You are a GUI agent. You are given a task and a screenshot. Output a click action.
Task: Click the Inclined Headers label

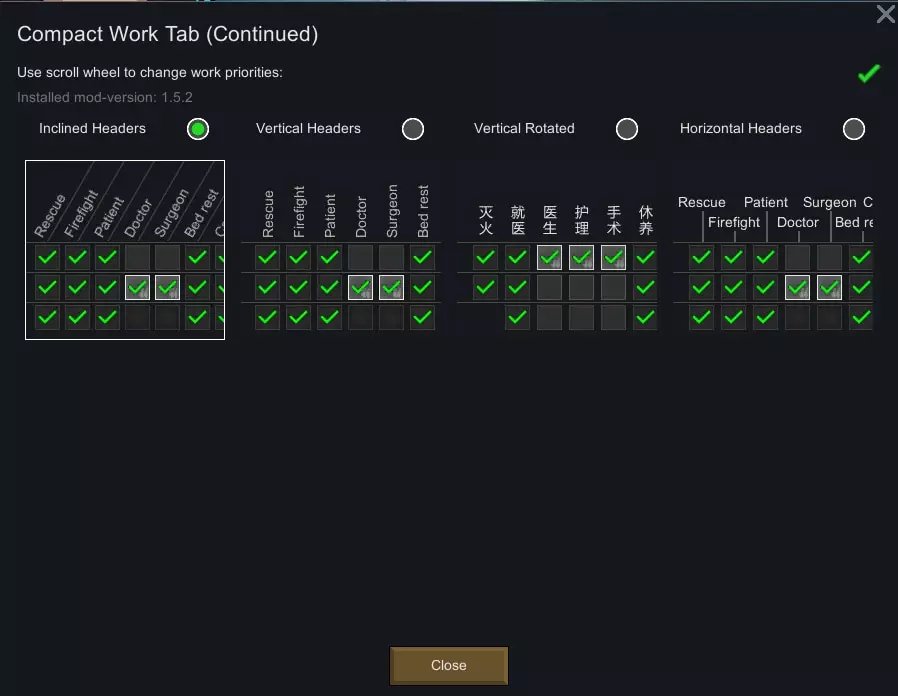pyautogui.click(x=92, y=128)
